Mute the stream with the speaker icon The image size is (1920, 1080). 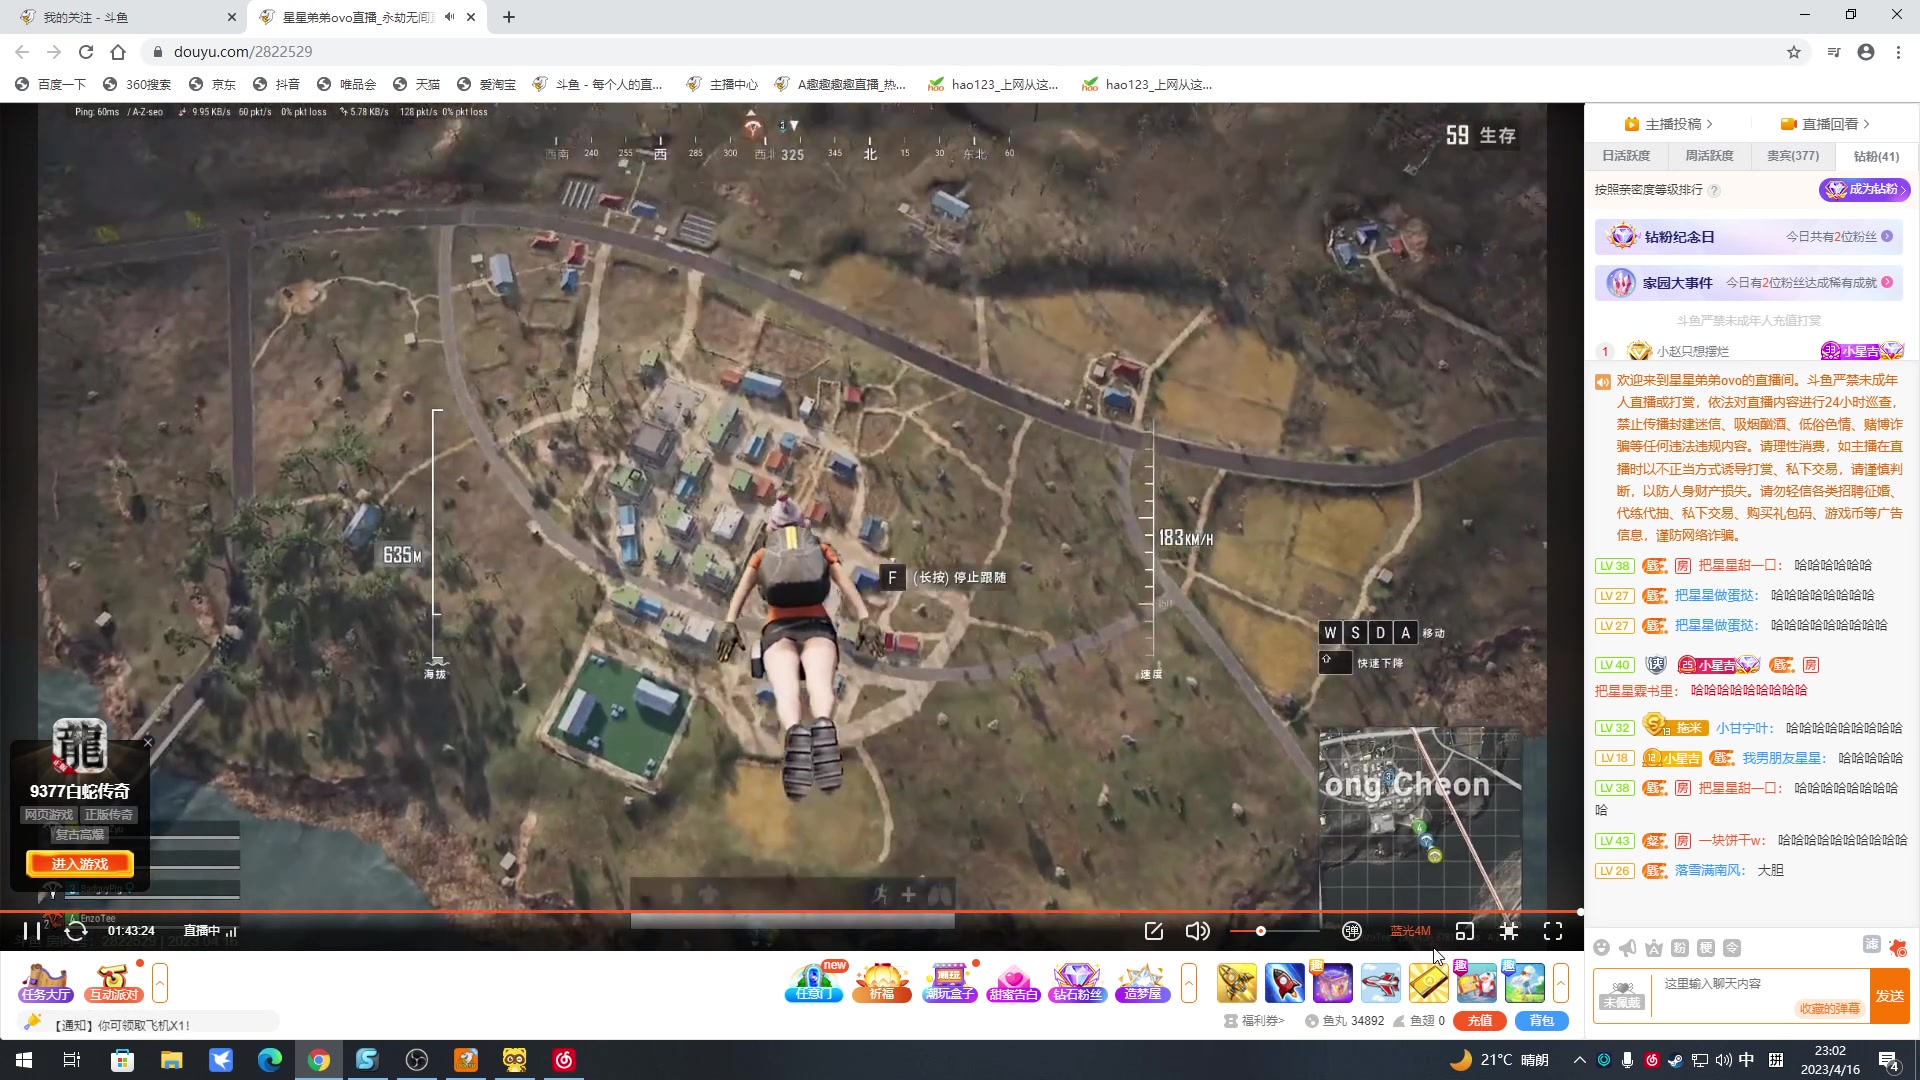pyautogui.click(x=1197, y=931)
